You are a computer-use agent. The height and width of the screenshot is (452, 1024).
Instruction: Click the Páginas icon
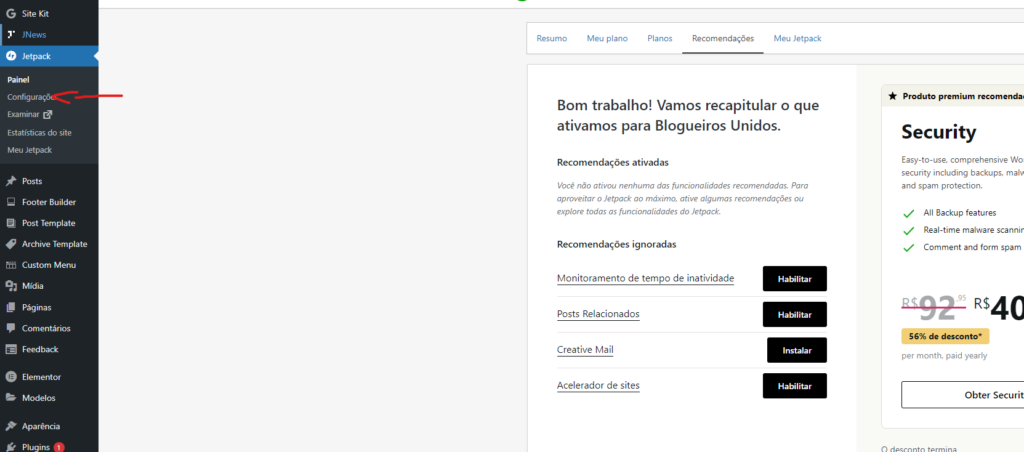coord(11,307)
